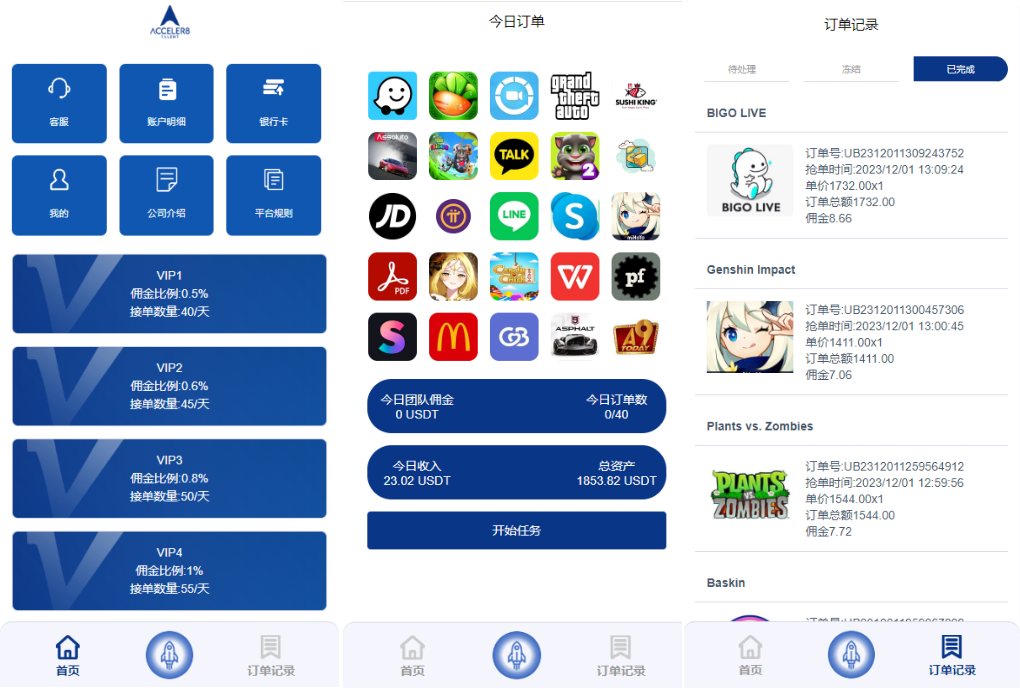
Task: Tap the rocket button in left screen nav
Action: 169,655
